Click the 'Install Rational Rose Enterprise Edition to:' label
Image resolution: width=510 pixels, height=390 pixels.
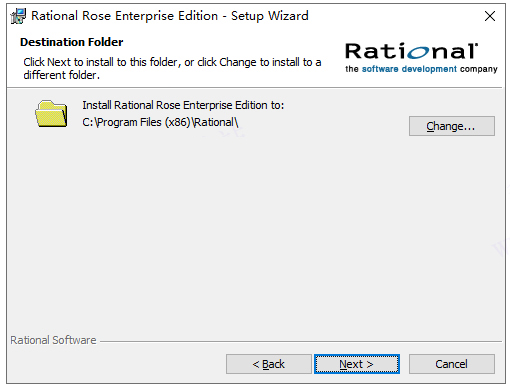point(183,105)
